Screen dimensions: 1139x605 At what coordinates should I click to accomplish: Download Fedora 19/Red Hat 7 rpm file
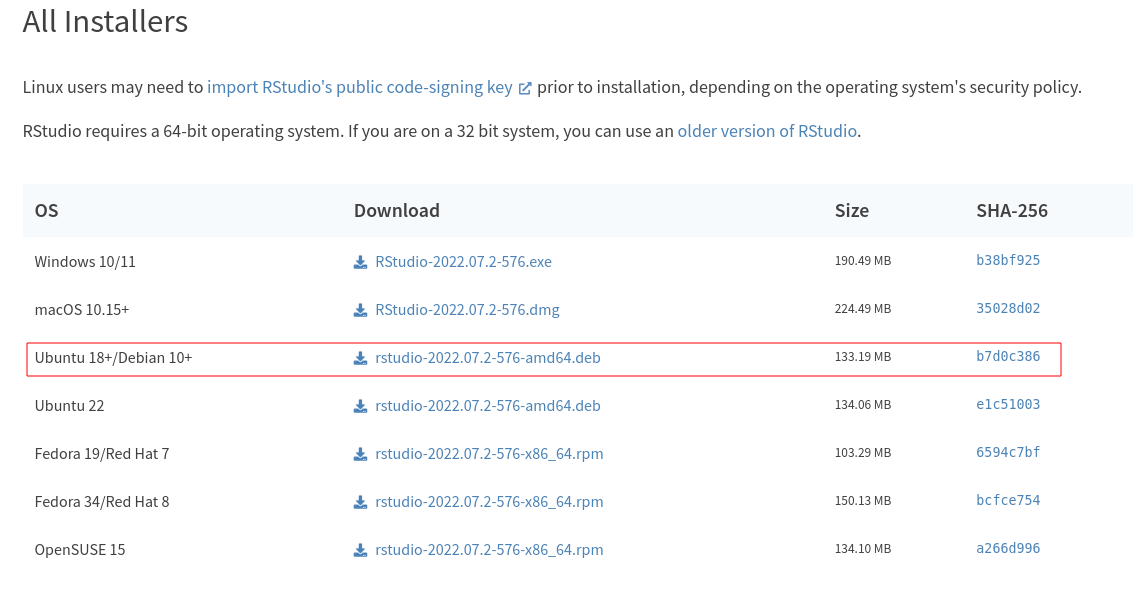[489, 453]
